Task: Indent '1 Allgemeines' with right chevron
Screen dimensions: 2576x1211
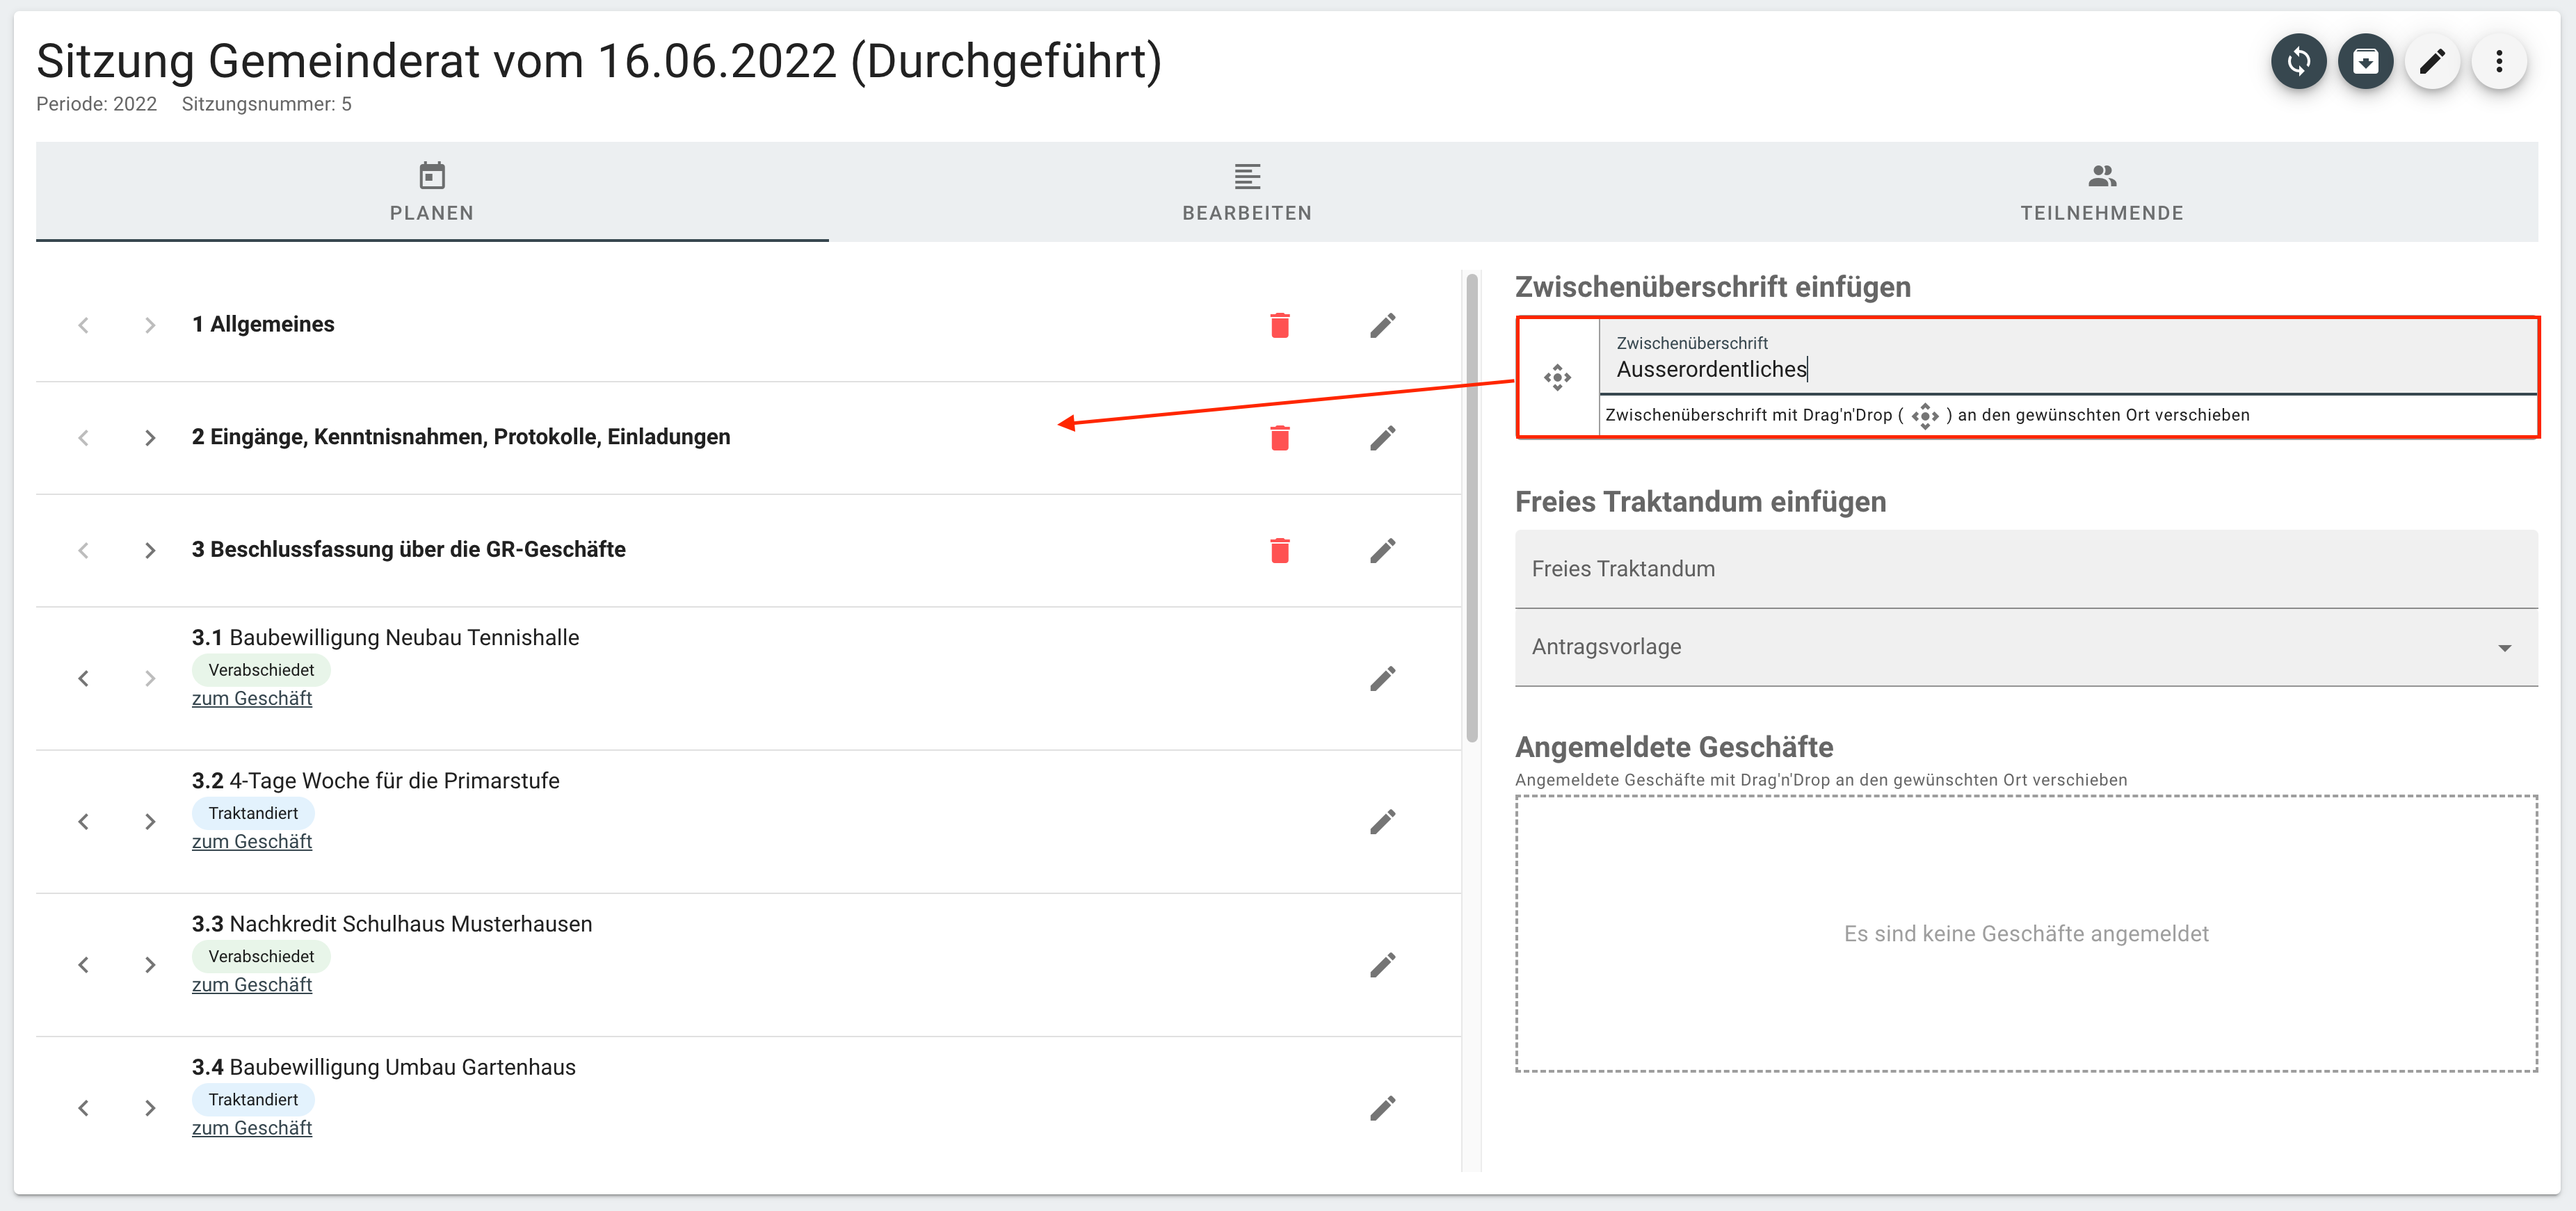Action: point(150,325)
